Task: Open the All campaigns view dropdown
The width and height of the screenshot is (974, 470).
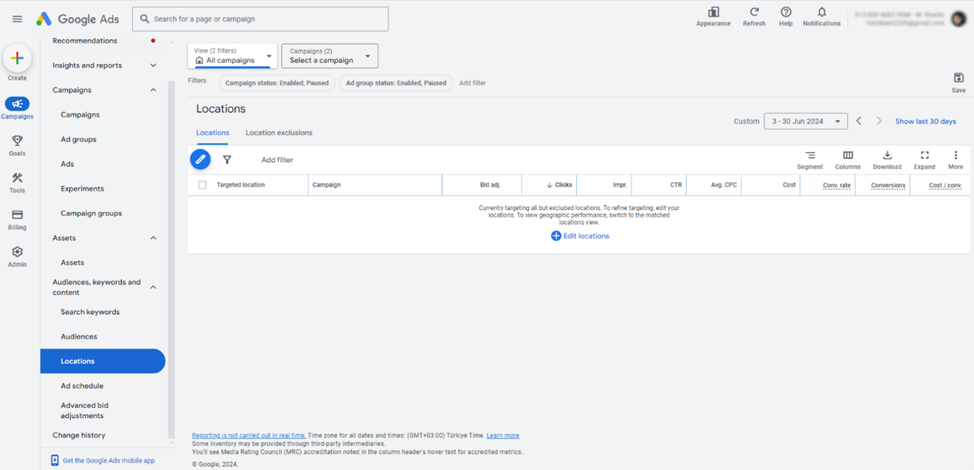Action: click(233, 56)
